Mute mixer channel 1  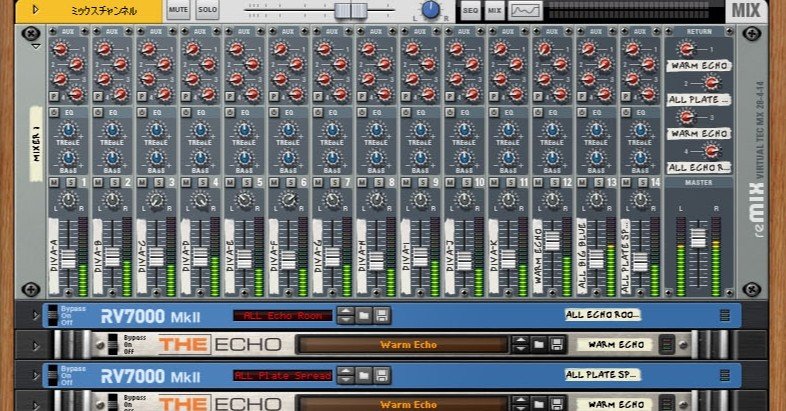click(x=54, y=182)
